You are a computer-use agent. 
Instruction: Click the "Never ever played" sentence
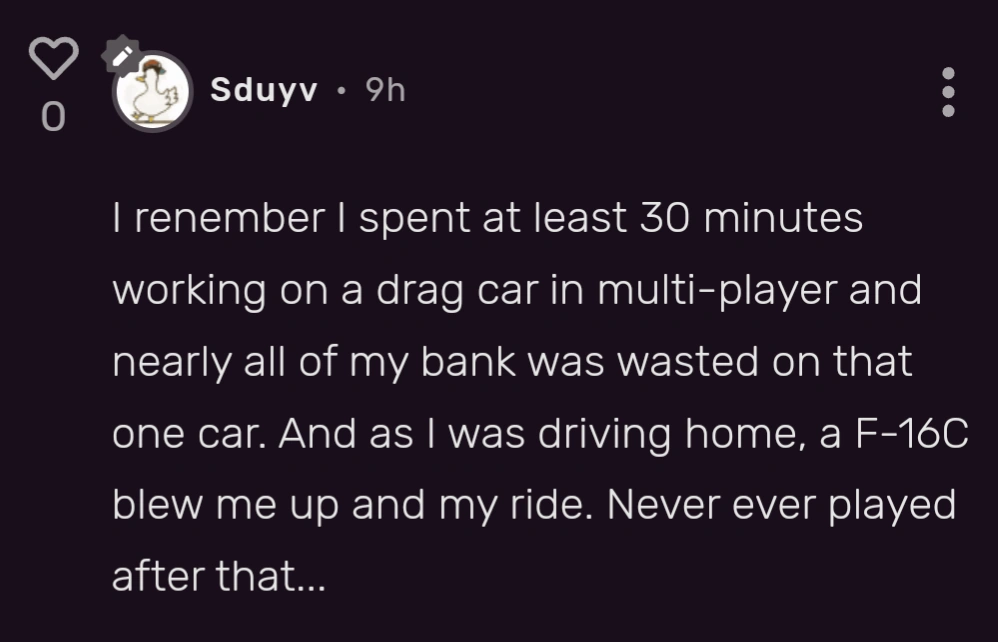783,505
